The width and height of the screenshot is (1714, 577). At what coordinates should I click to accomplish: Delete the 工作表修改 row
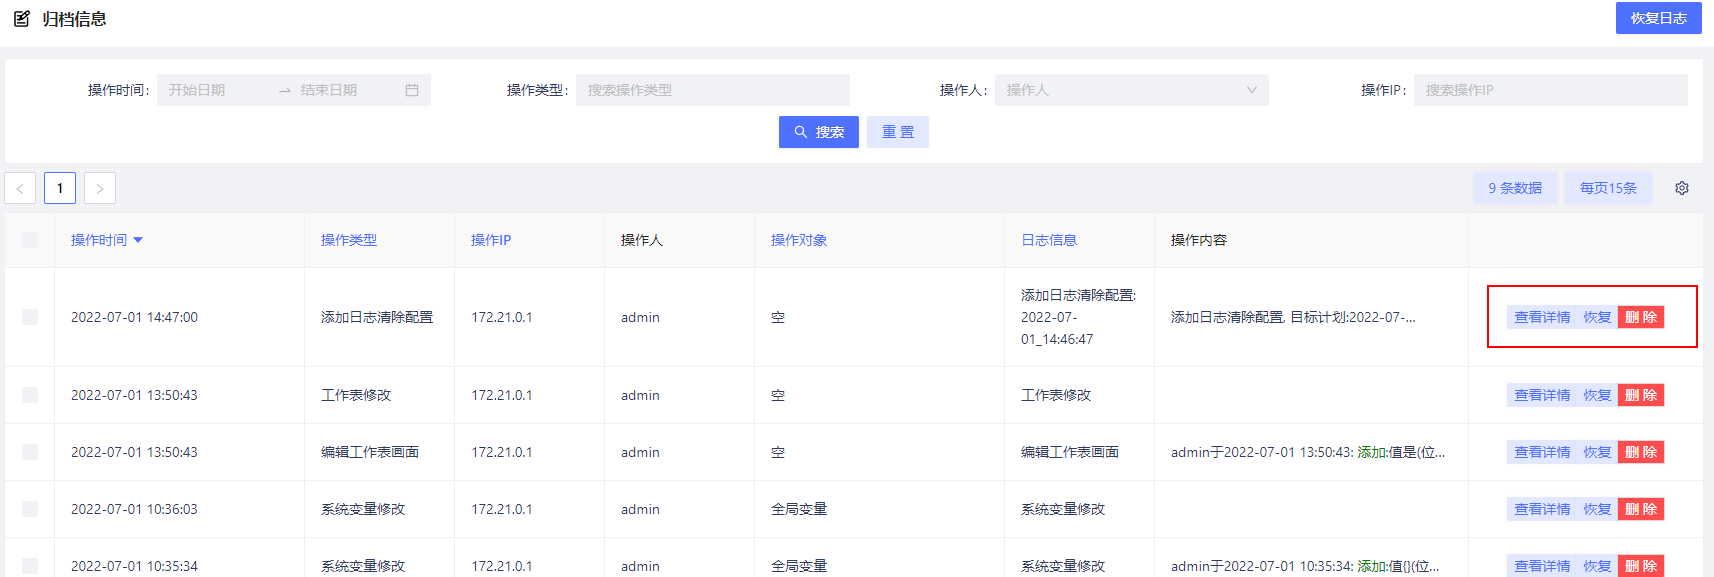click(1641, 395)
